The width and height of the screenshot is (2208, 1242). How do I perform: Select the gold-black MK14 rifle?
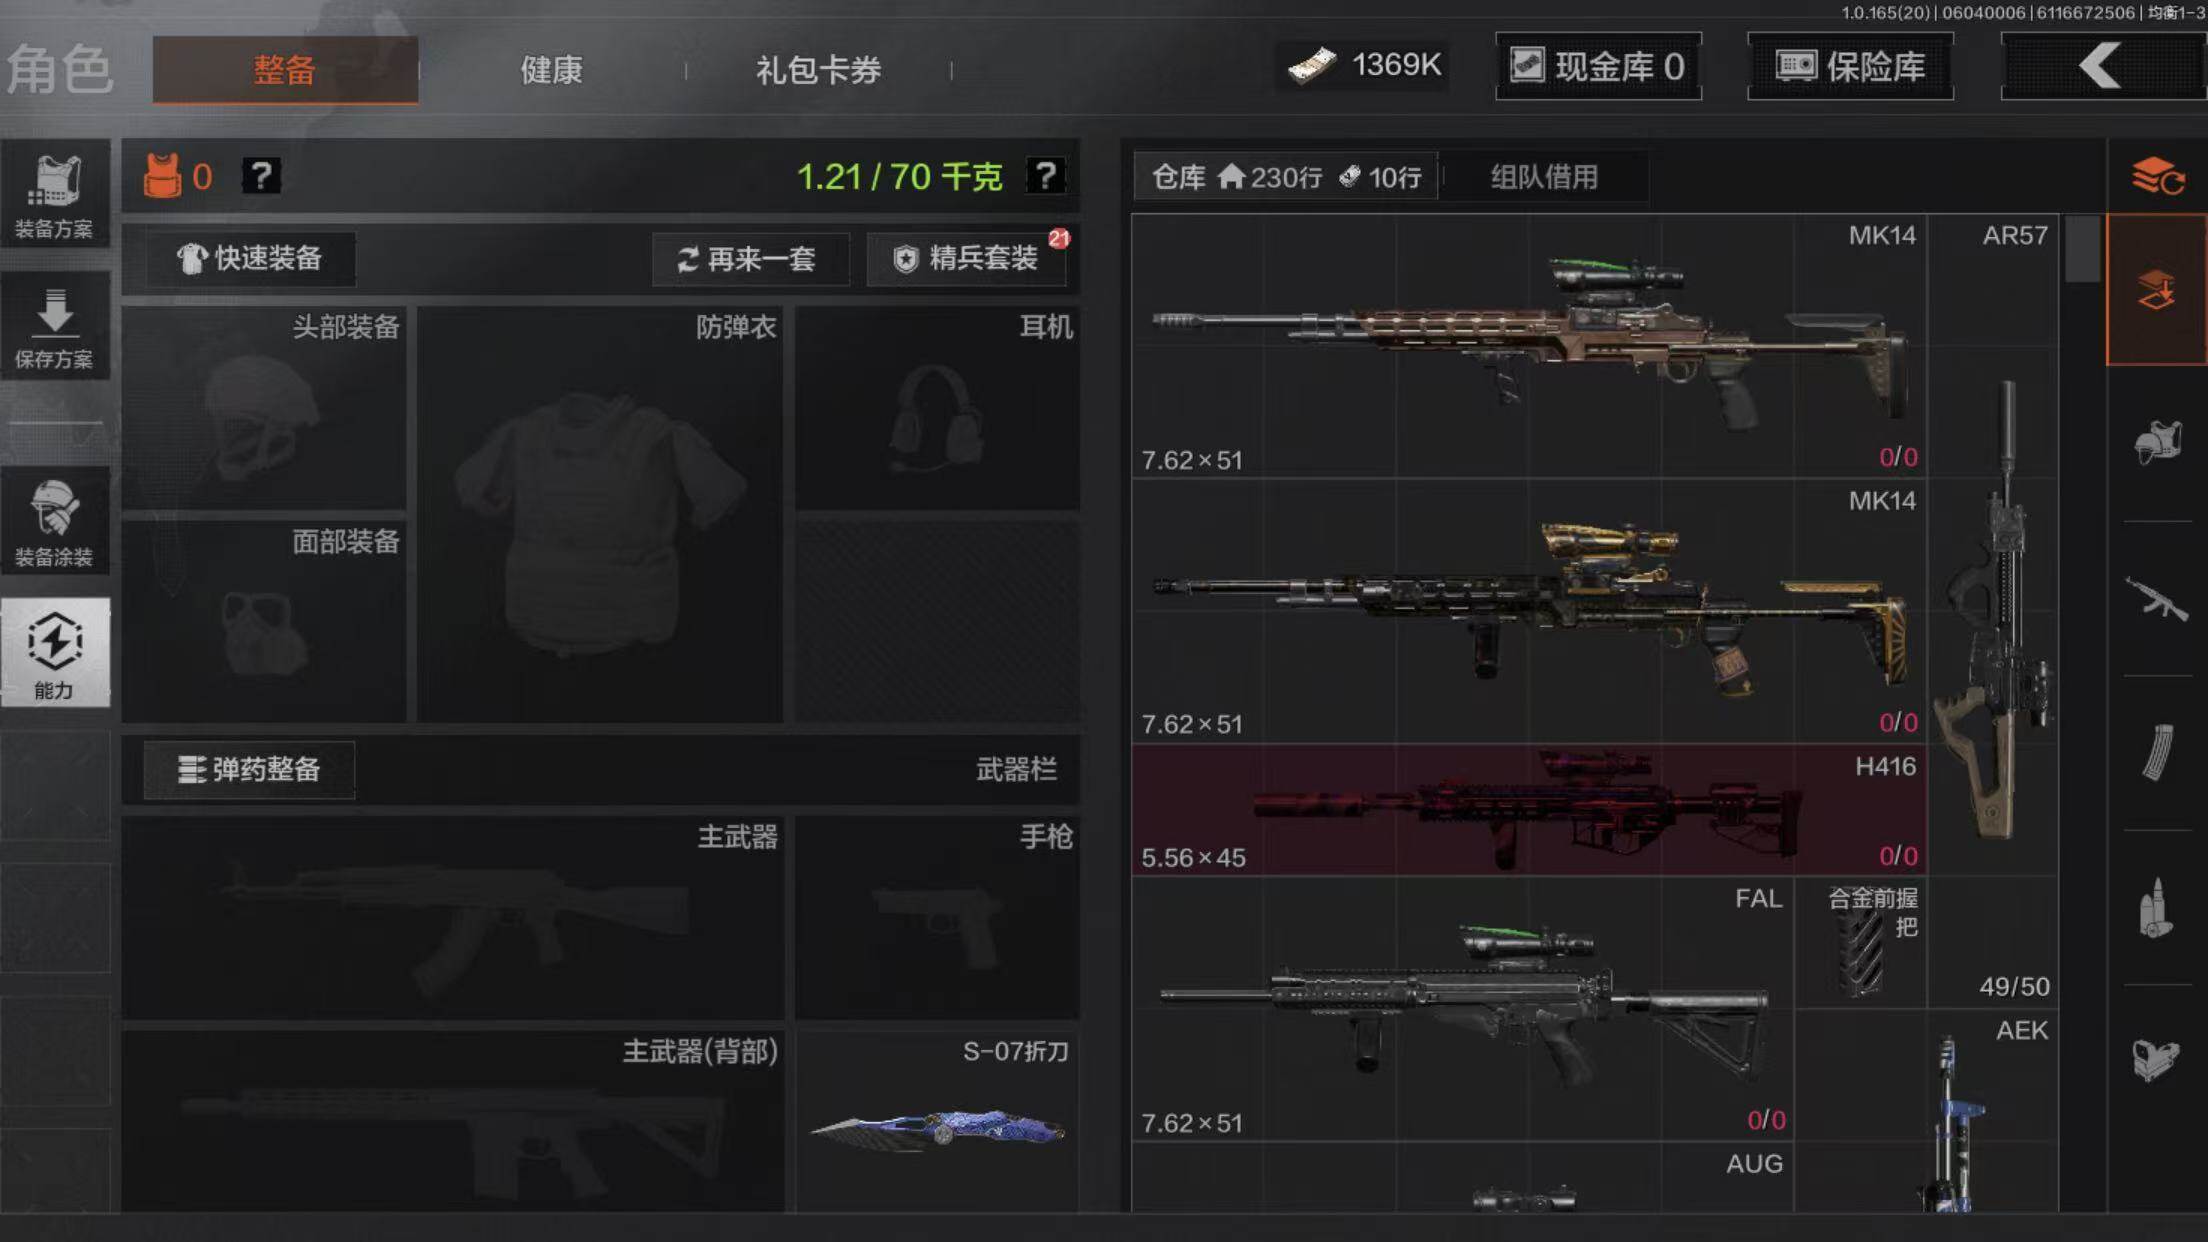pyautogui.click(x=1529, y=611)
